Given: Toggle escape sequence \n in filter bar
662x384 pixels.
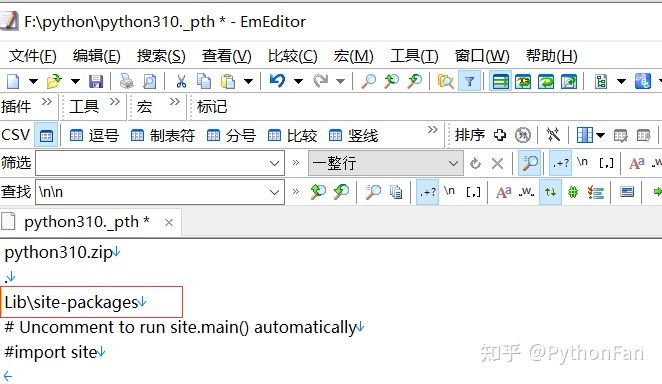Looking at the screenshot, I should pyautogui.click(x=583, y=162).
